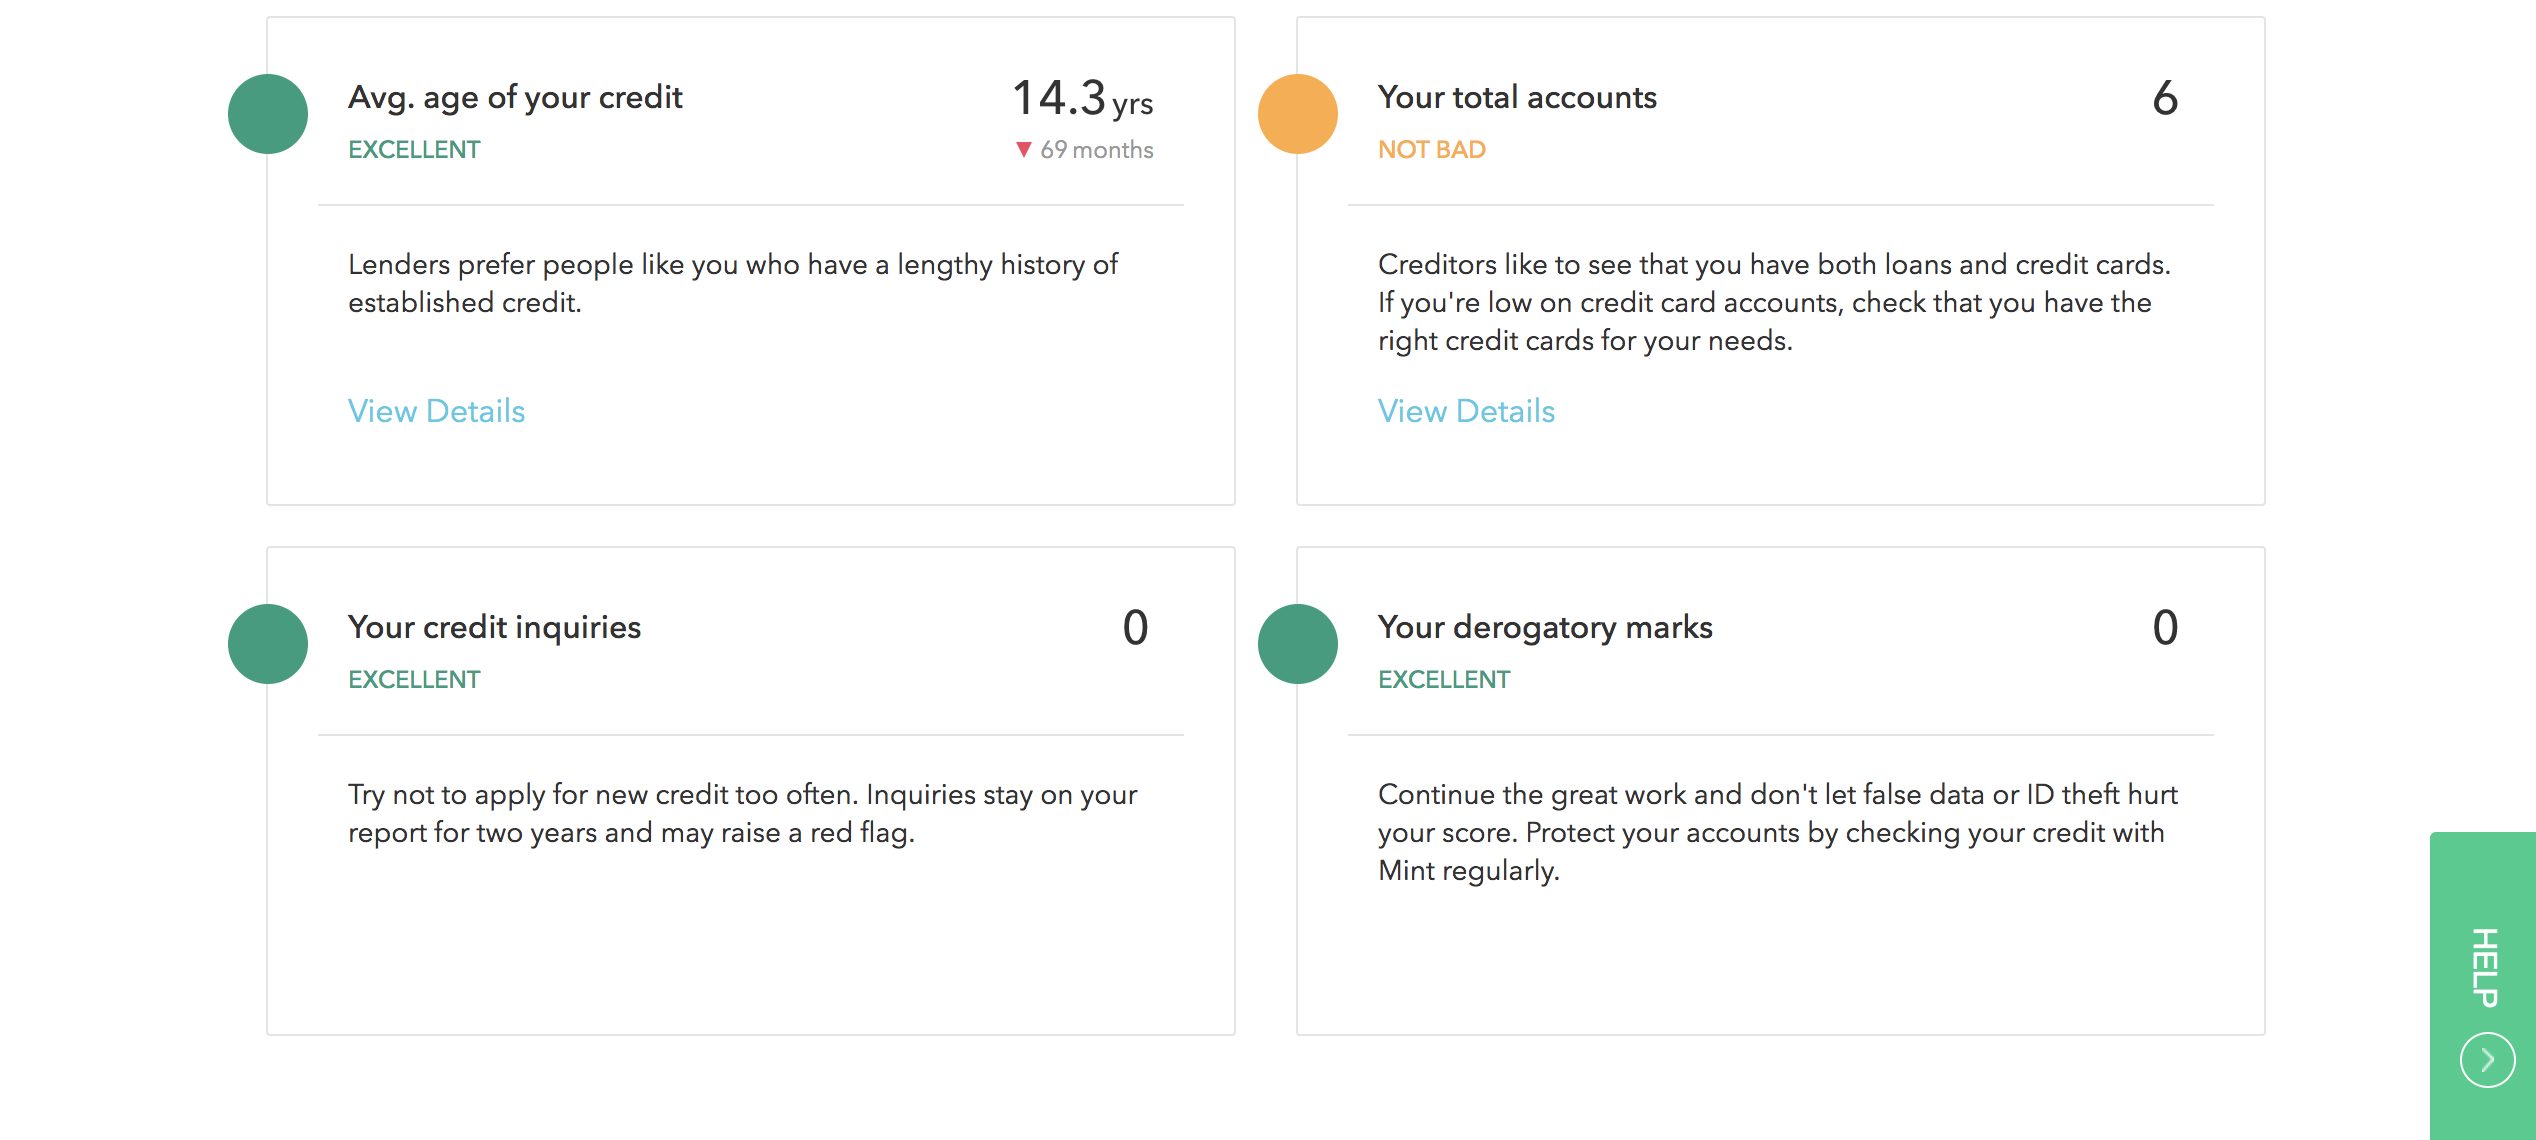The image size is (2536, 1140).
Task: Click the red down triangle near 69 months
Action: (x=1023, y=150)
